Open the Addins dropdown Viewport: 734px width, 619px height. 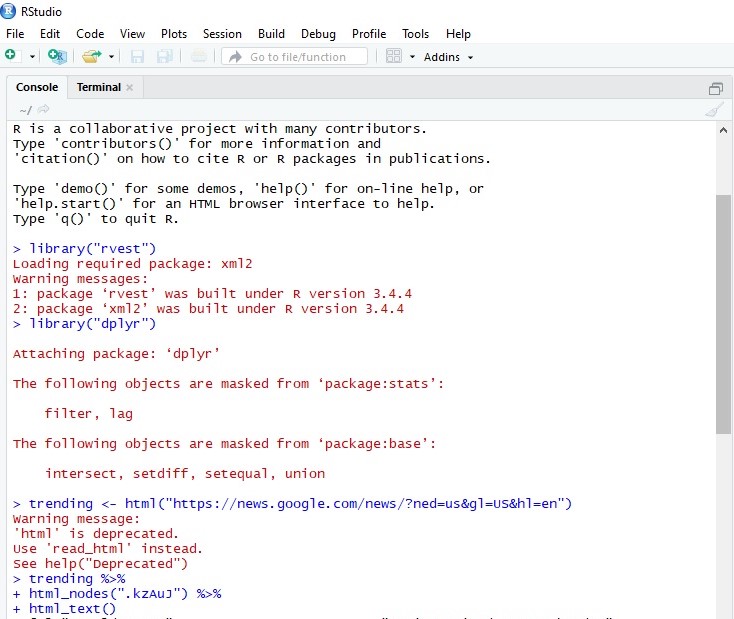448,57
